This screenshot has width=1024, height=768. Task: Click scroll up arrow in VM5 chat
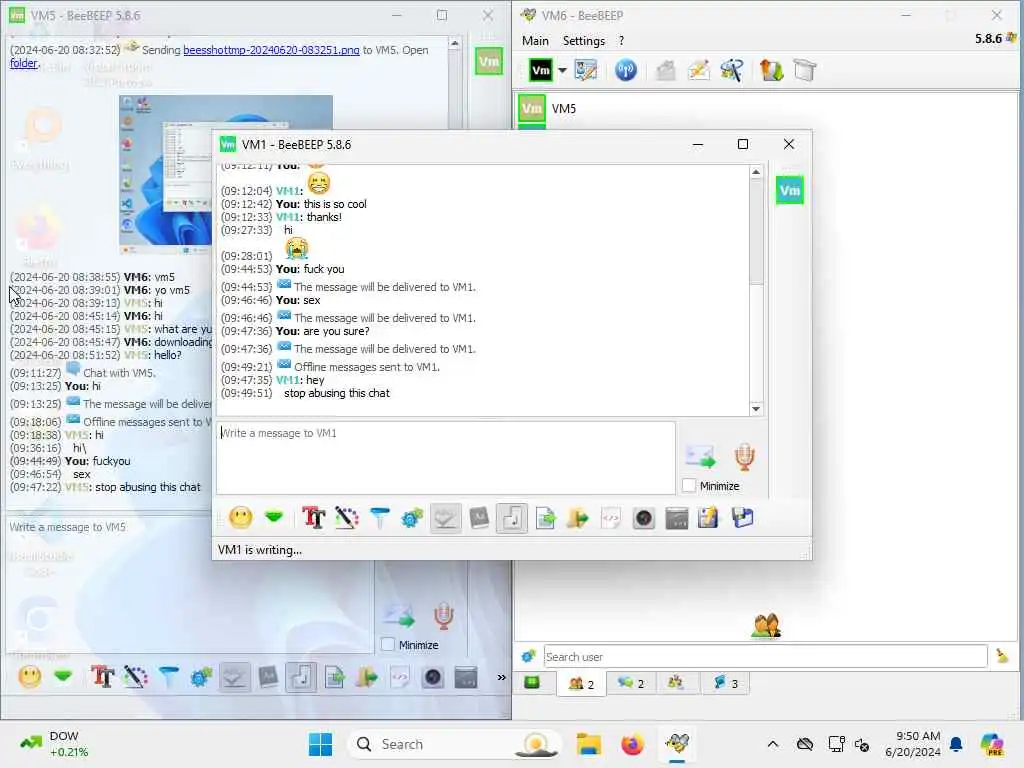(455, 44)
